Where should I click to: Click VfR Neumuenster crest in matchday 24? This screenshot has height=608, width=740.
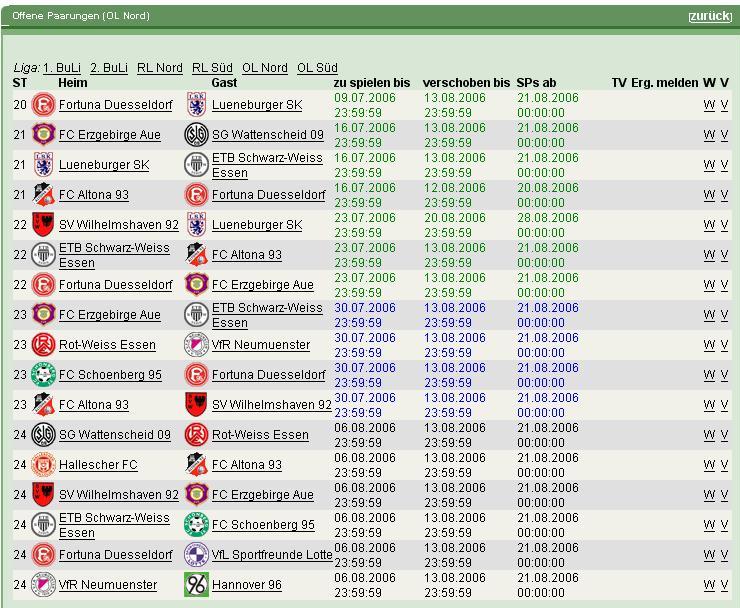(x=43, y=584)
